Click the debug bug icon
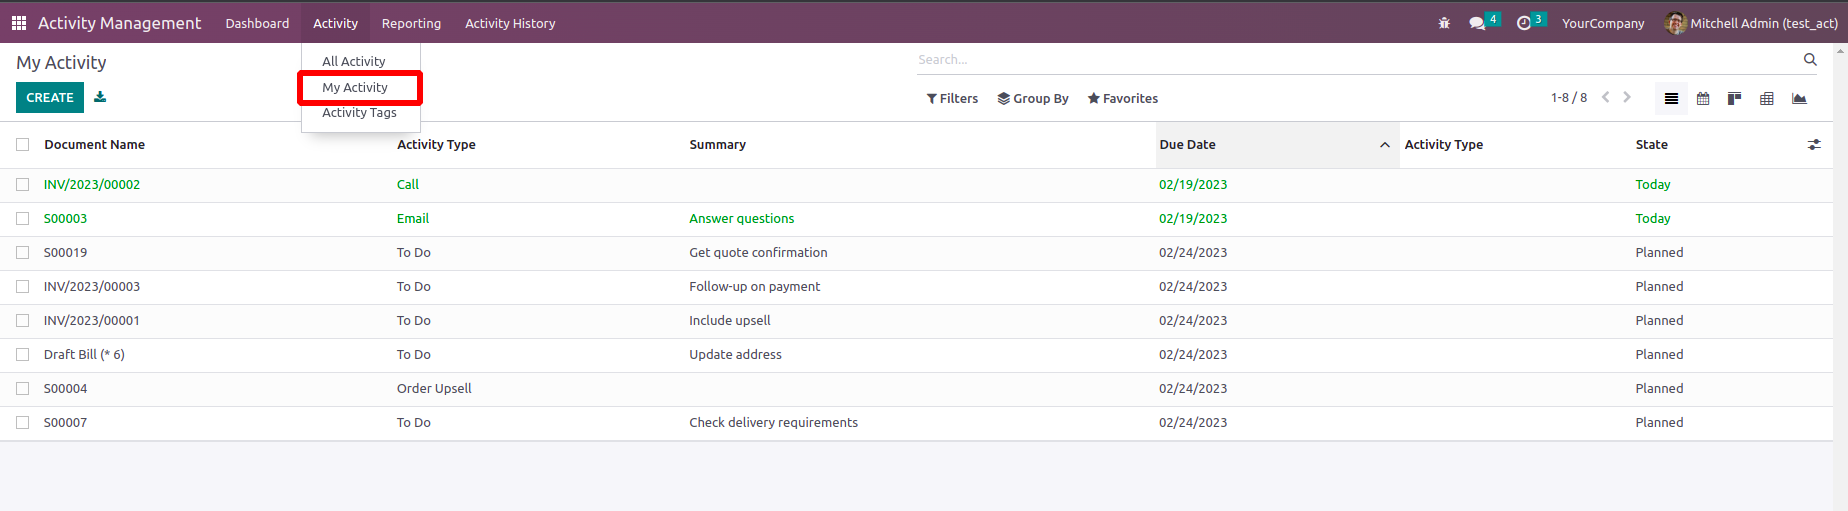1848x511 pixels. tap(1444, 23)
